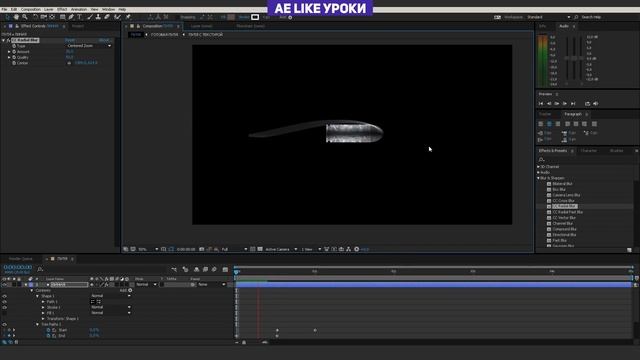Click right align text in Paragraph panel
The height and width of the screenshot is (360, 640).
(x=558, y=124)
